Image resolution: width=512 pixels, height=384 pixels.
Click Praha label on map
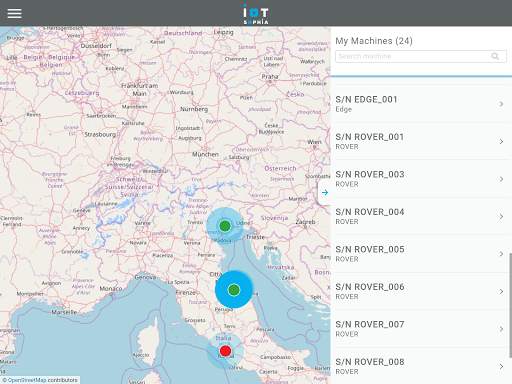click(270, 76)
